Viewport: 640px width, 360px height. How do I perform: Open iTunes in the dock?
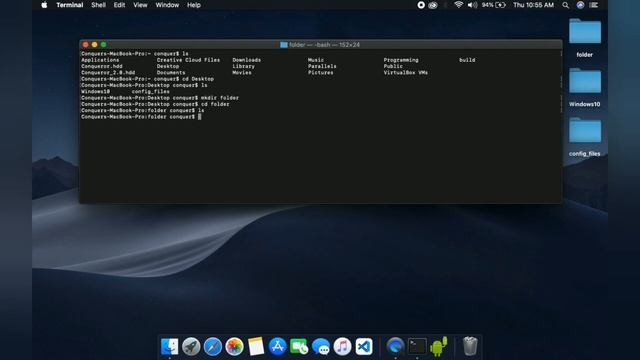pyautogui.click(x=342, y=347)
